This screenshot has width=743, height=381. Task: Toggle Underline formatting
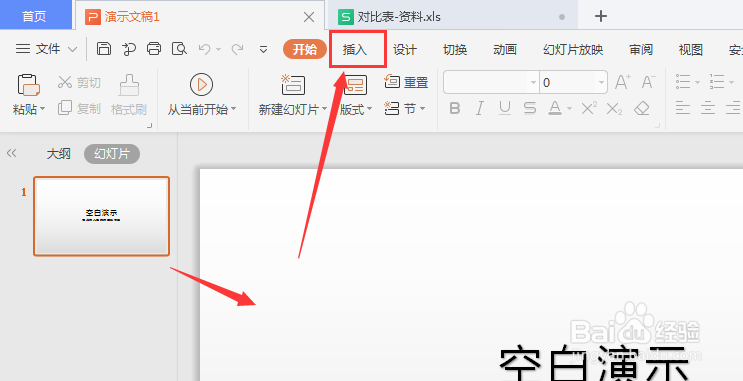[505, 109]
